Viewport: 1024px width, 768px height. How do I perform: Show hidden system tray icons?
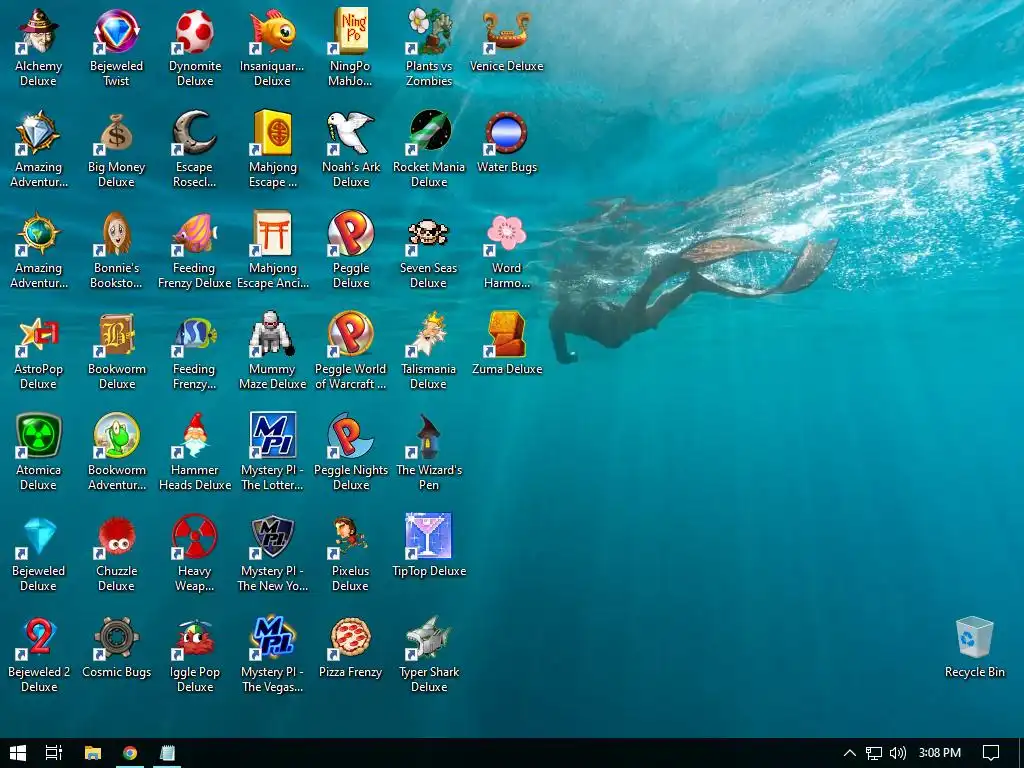pyautogui.click(x=850, y=753)
